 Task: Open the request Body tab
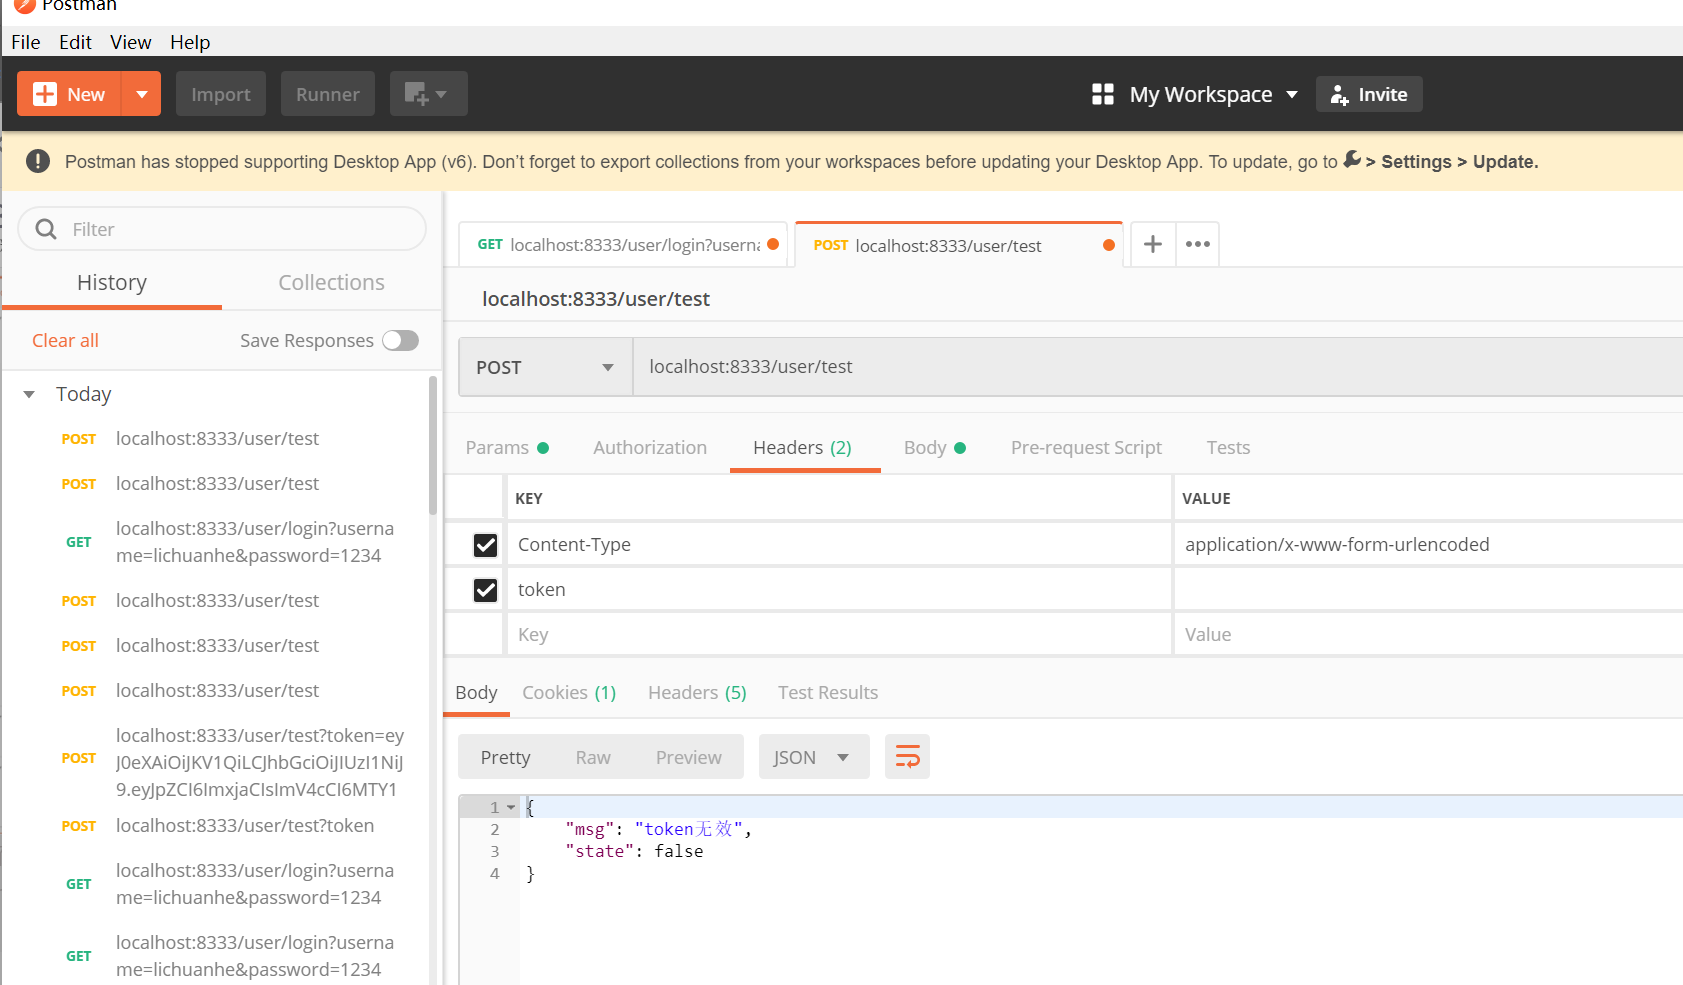coord(935,448)
